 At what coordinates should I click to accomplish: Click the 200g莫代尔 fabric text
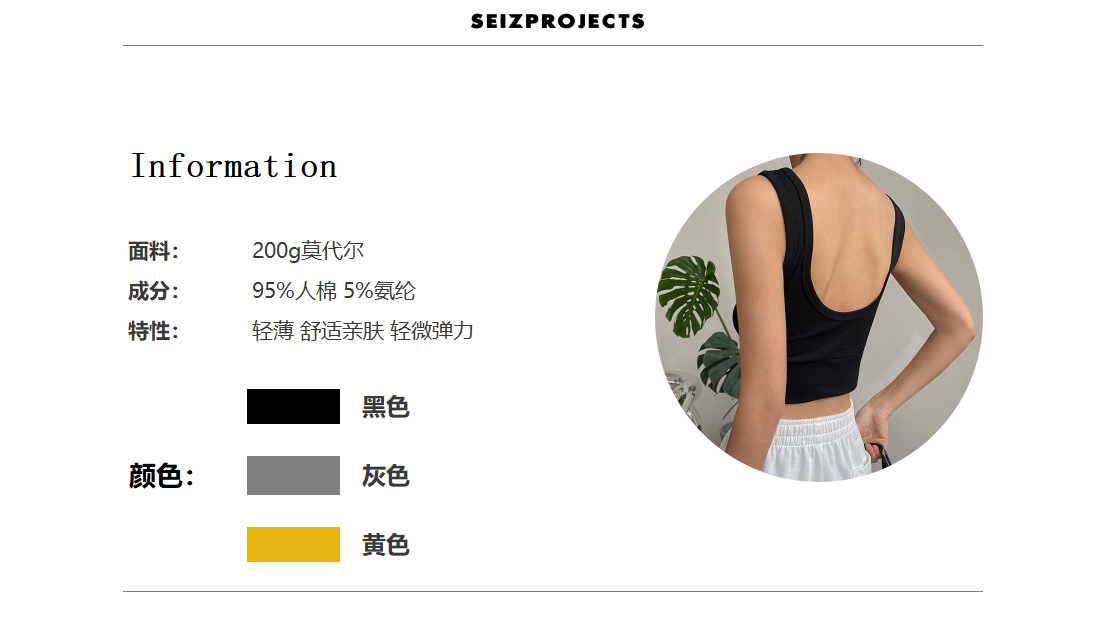point(308,250)
